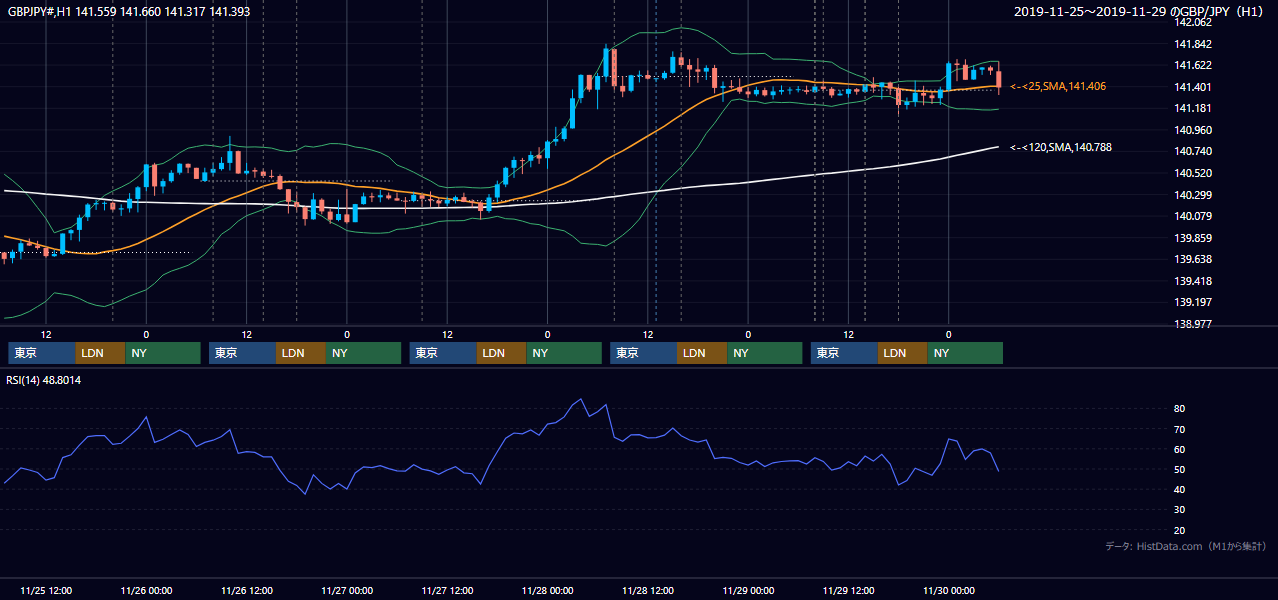This screenshot has height=600, width=1278.
Task: Click the 141.181 price axis label
Action: 1193,109
